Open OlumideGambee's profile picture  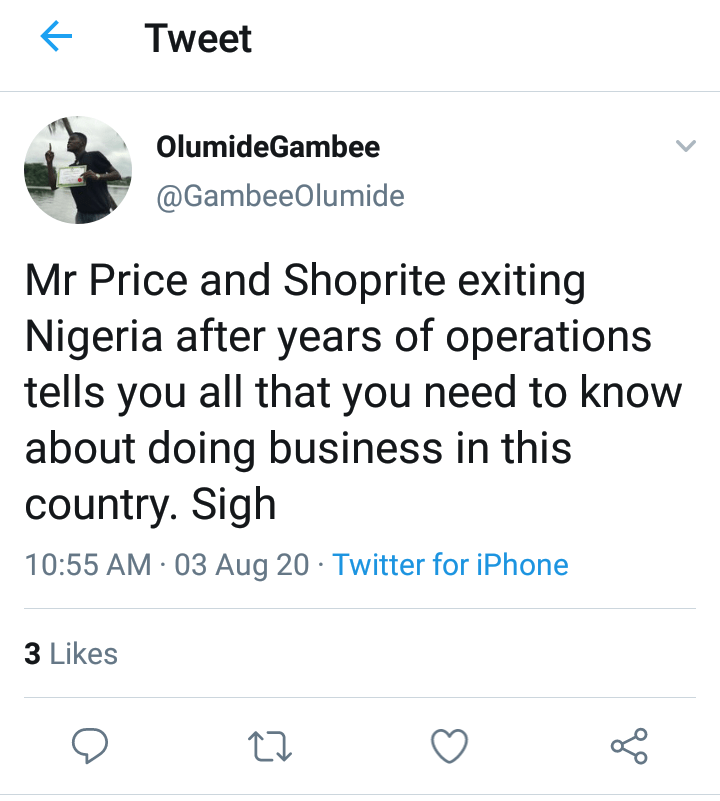[x=78, y=170]
